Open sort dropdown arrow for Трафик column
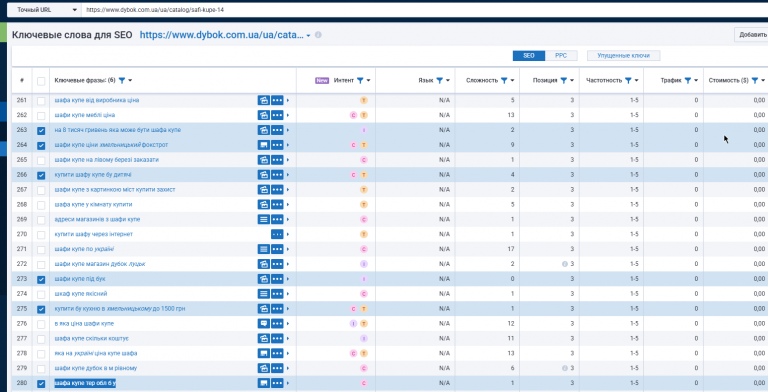This screenshot has height=392, width=768. point(696,80)
